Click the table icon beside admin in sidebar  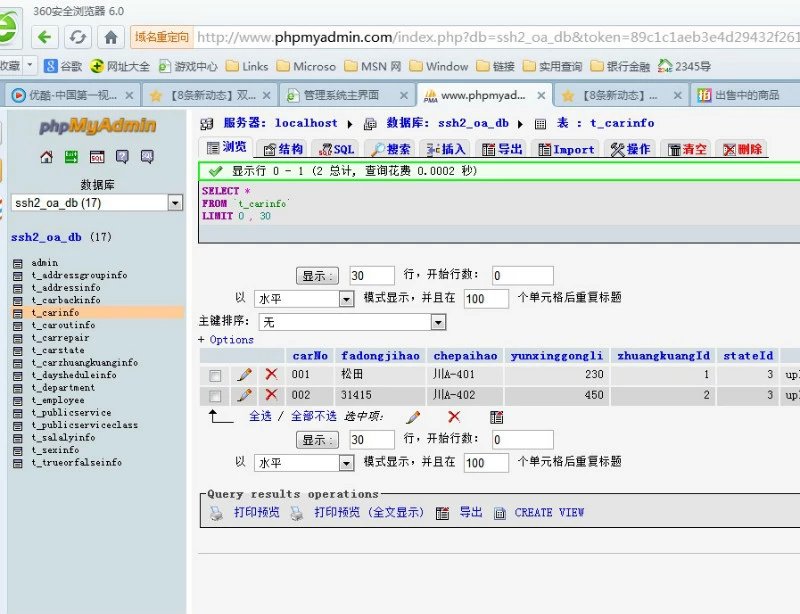point(18,263)
